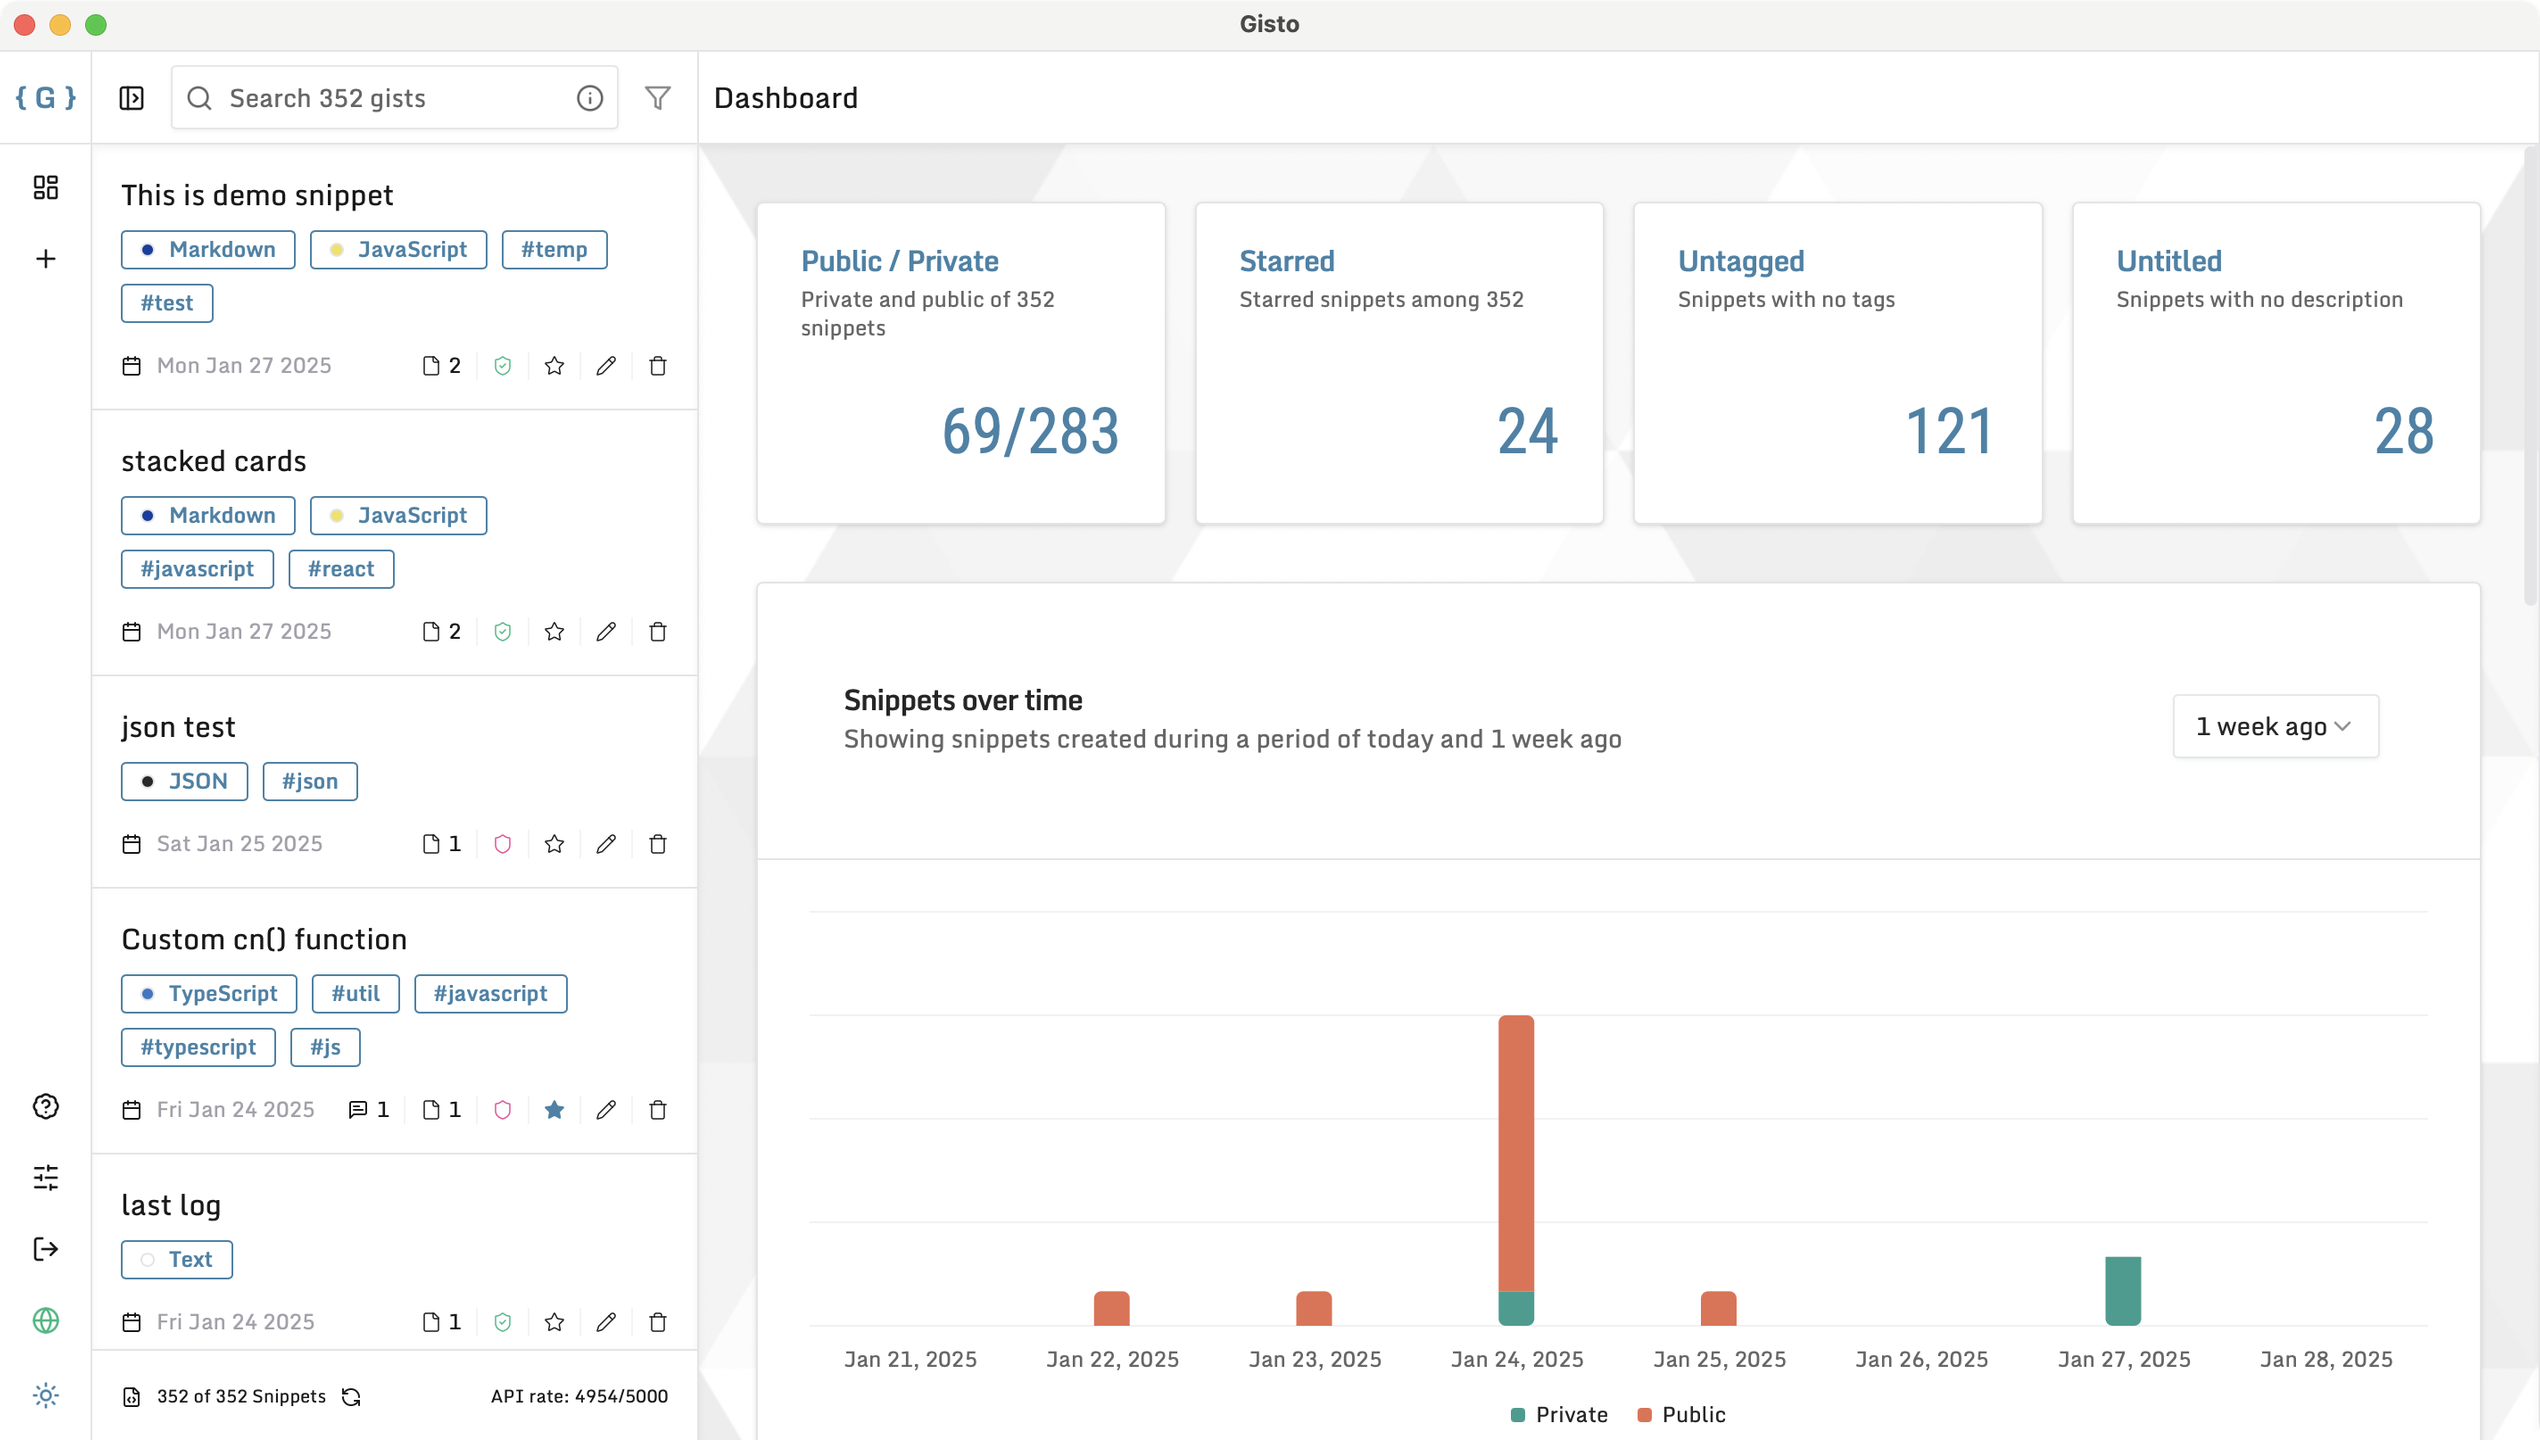The image size is (2540, 1440).
Task: Delete the 'json test' snippet
Action: [x=657, y=844]
